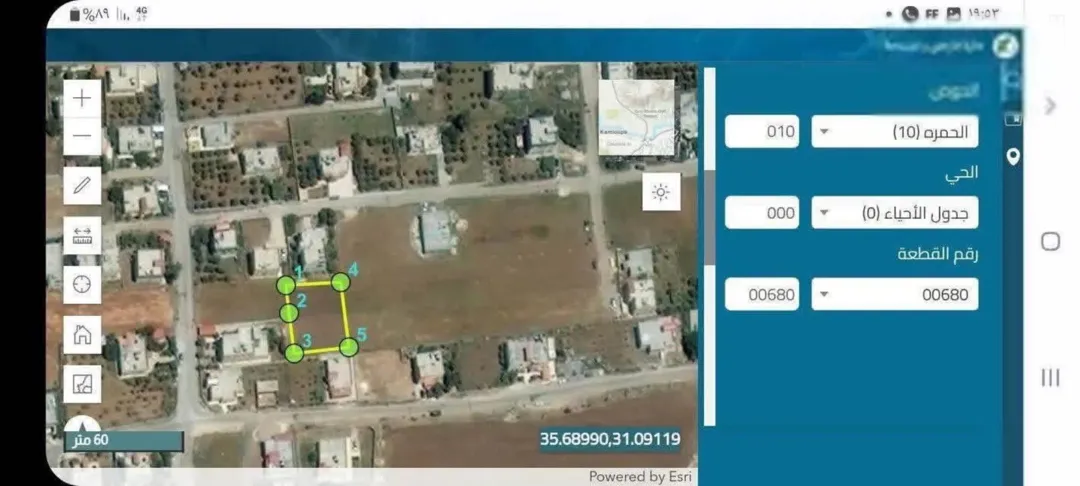Tap the Android back chevron
Viewport: 1080px width, 486px height.
click(x=1050, y=105)
